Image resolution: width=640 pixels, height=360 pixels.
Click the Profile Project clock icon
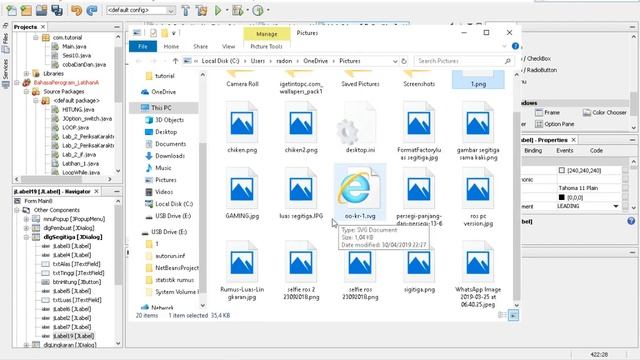click(x=258, y=10)
